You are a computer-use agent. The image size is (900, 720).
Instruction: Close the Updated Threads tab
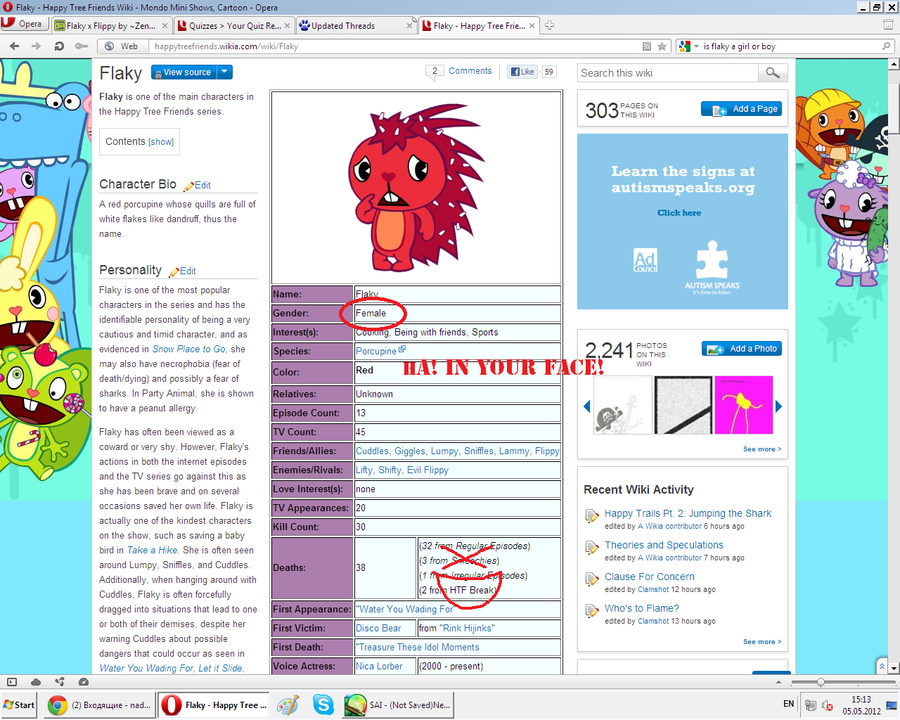coord(410,26)
